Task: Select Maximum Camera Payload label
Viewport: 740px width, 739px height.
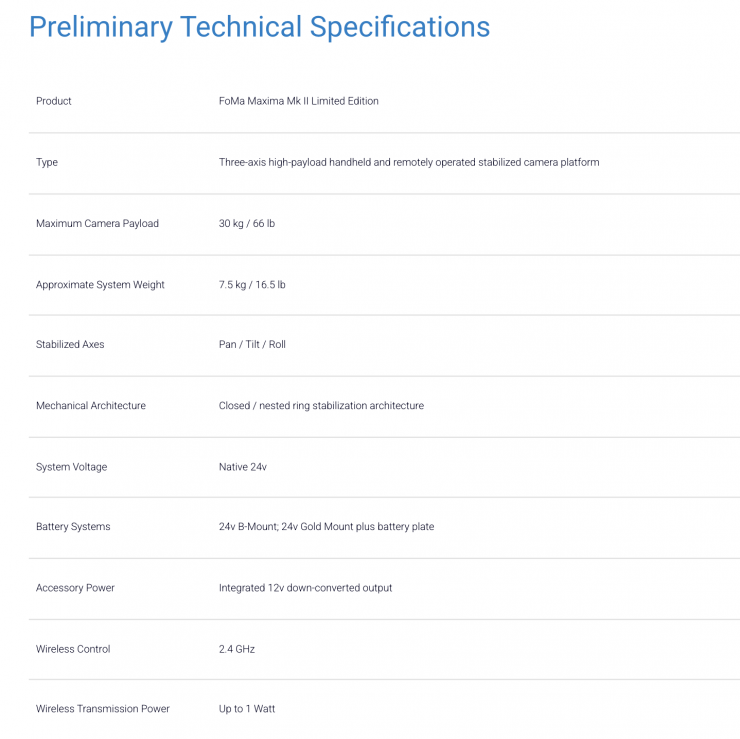Action: click(x=97, y=224)
